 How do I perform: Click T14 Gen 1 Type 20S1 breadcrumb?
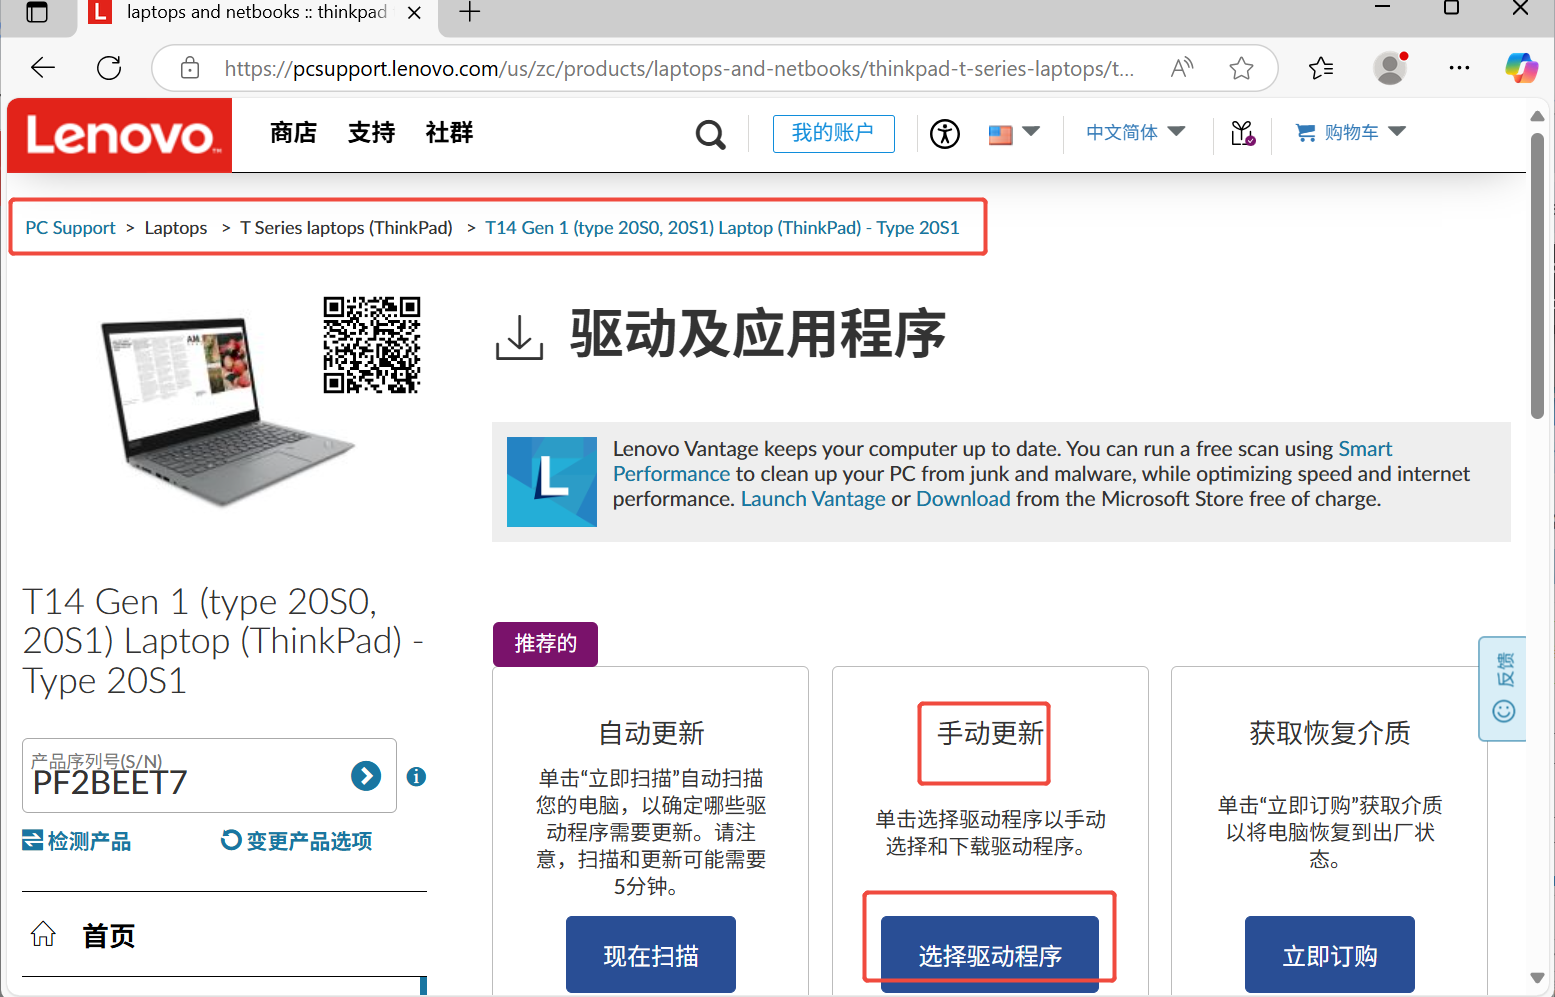[x=722, y=228]
